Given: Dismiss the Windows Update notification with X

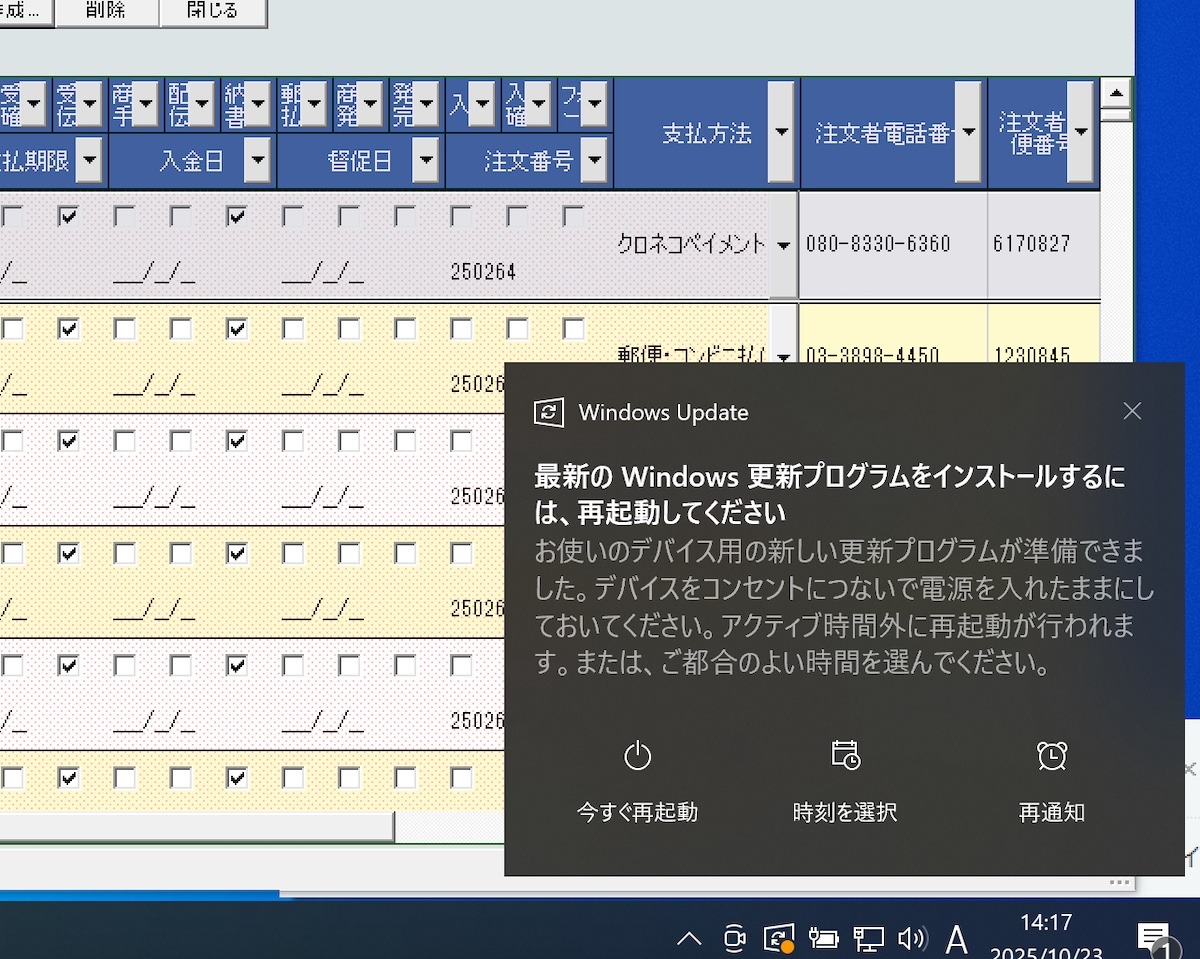Looking at the screenshot, I should (1132, 411).
